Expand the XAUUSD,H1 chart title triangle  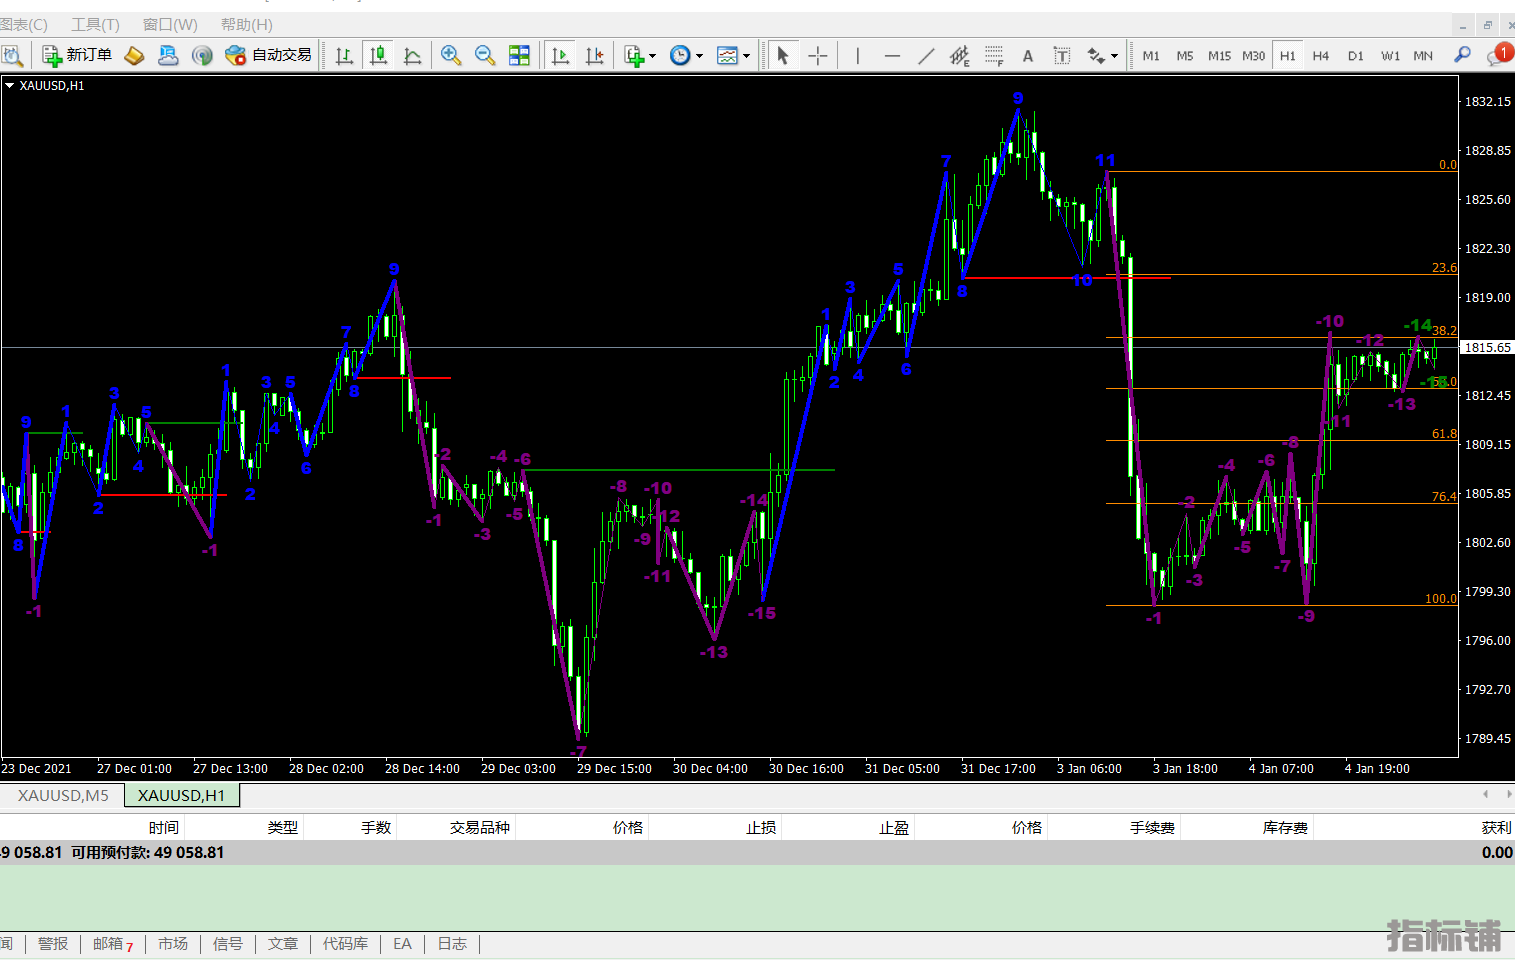tap(9, 86)
